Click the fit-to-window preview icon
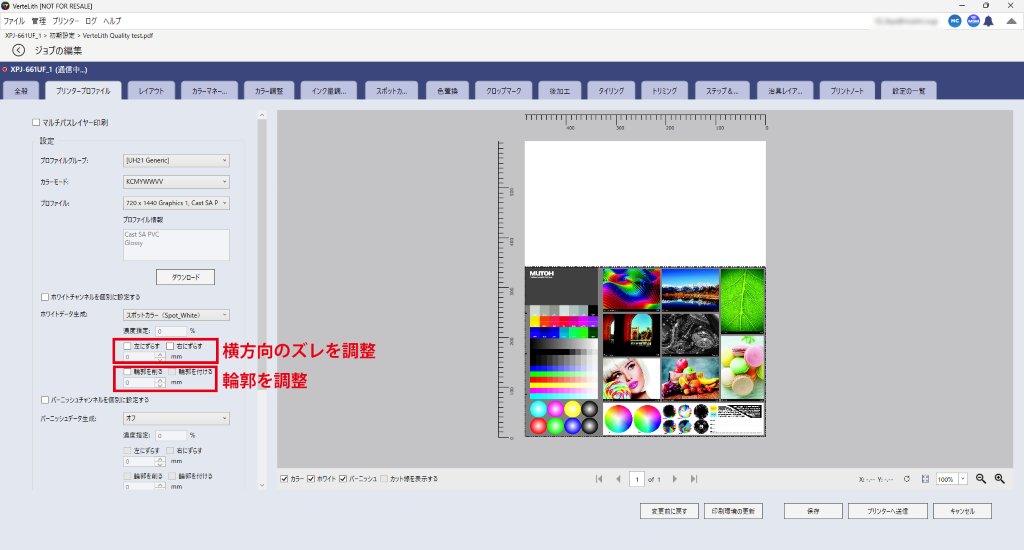 point(925,479)
